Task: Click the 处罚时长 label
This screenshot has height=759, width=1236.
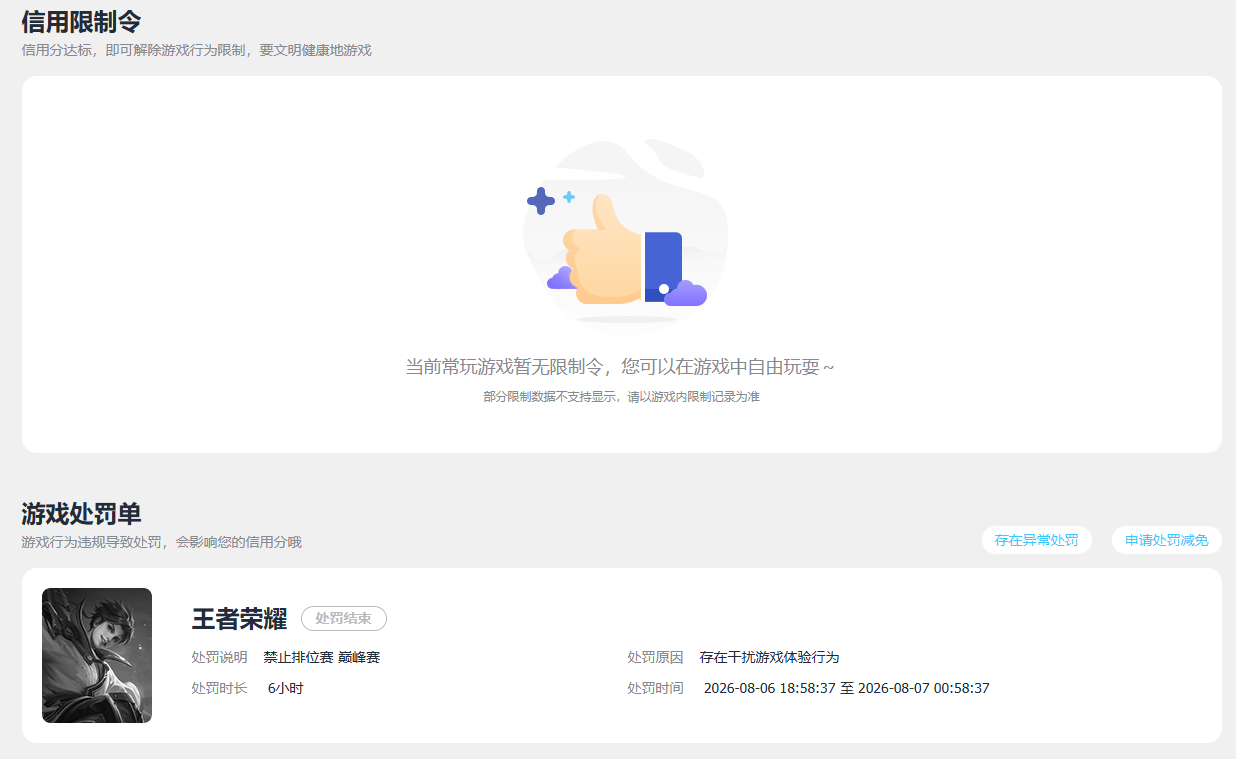Action: [x=219, y=688]
